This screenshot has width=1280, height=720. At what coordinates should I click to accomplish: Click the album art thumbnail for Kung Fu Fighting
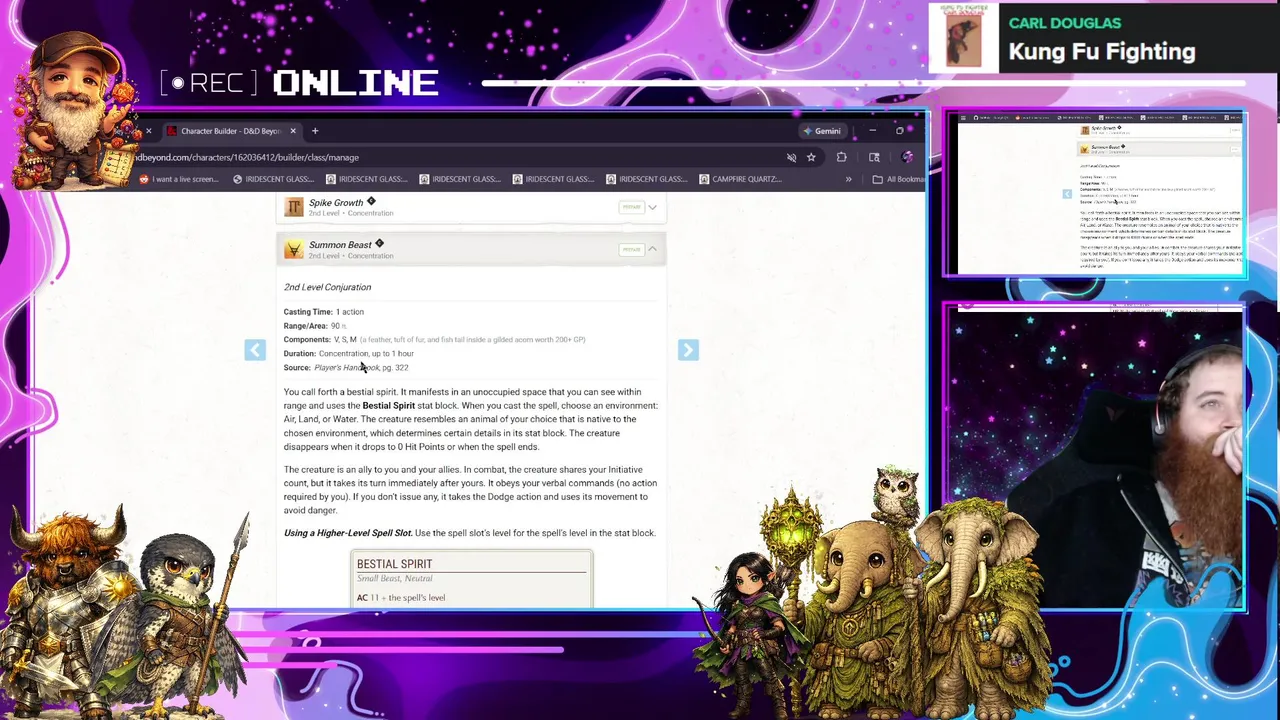pos(964,38)
